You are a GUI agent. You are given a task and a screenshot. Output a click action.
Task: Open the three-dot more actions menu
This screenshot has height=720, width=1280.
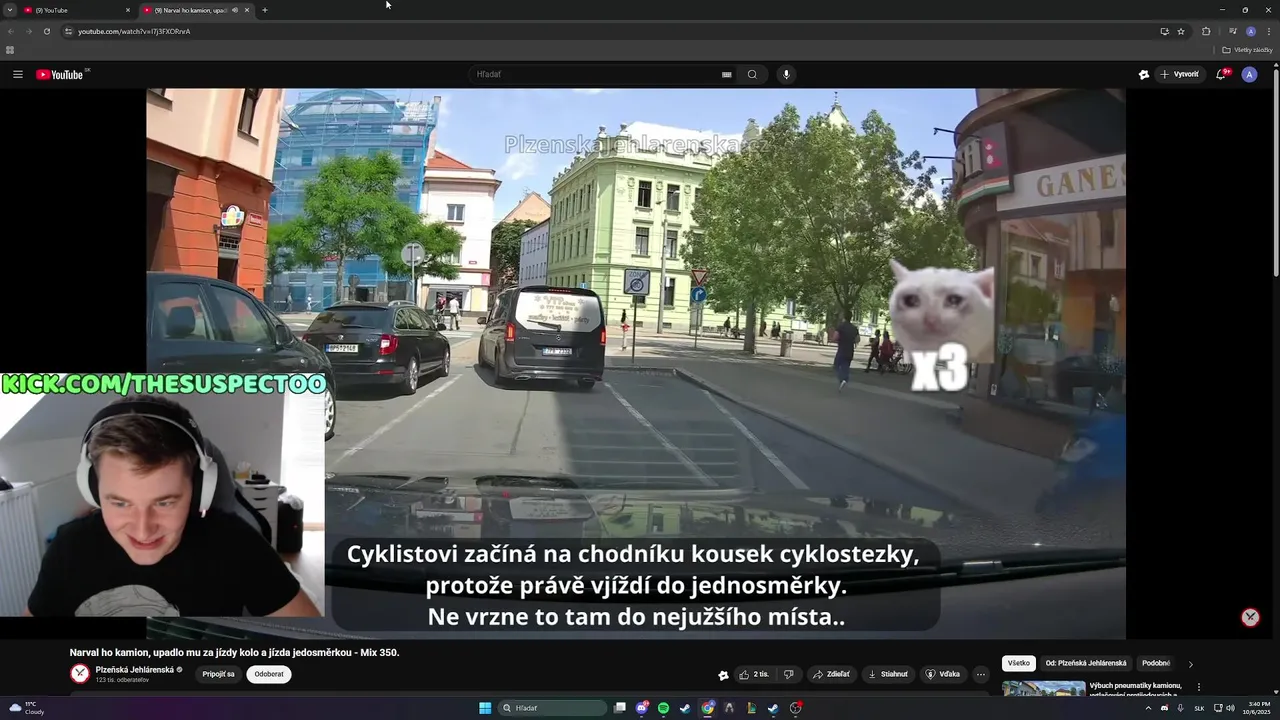[981, 674]
